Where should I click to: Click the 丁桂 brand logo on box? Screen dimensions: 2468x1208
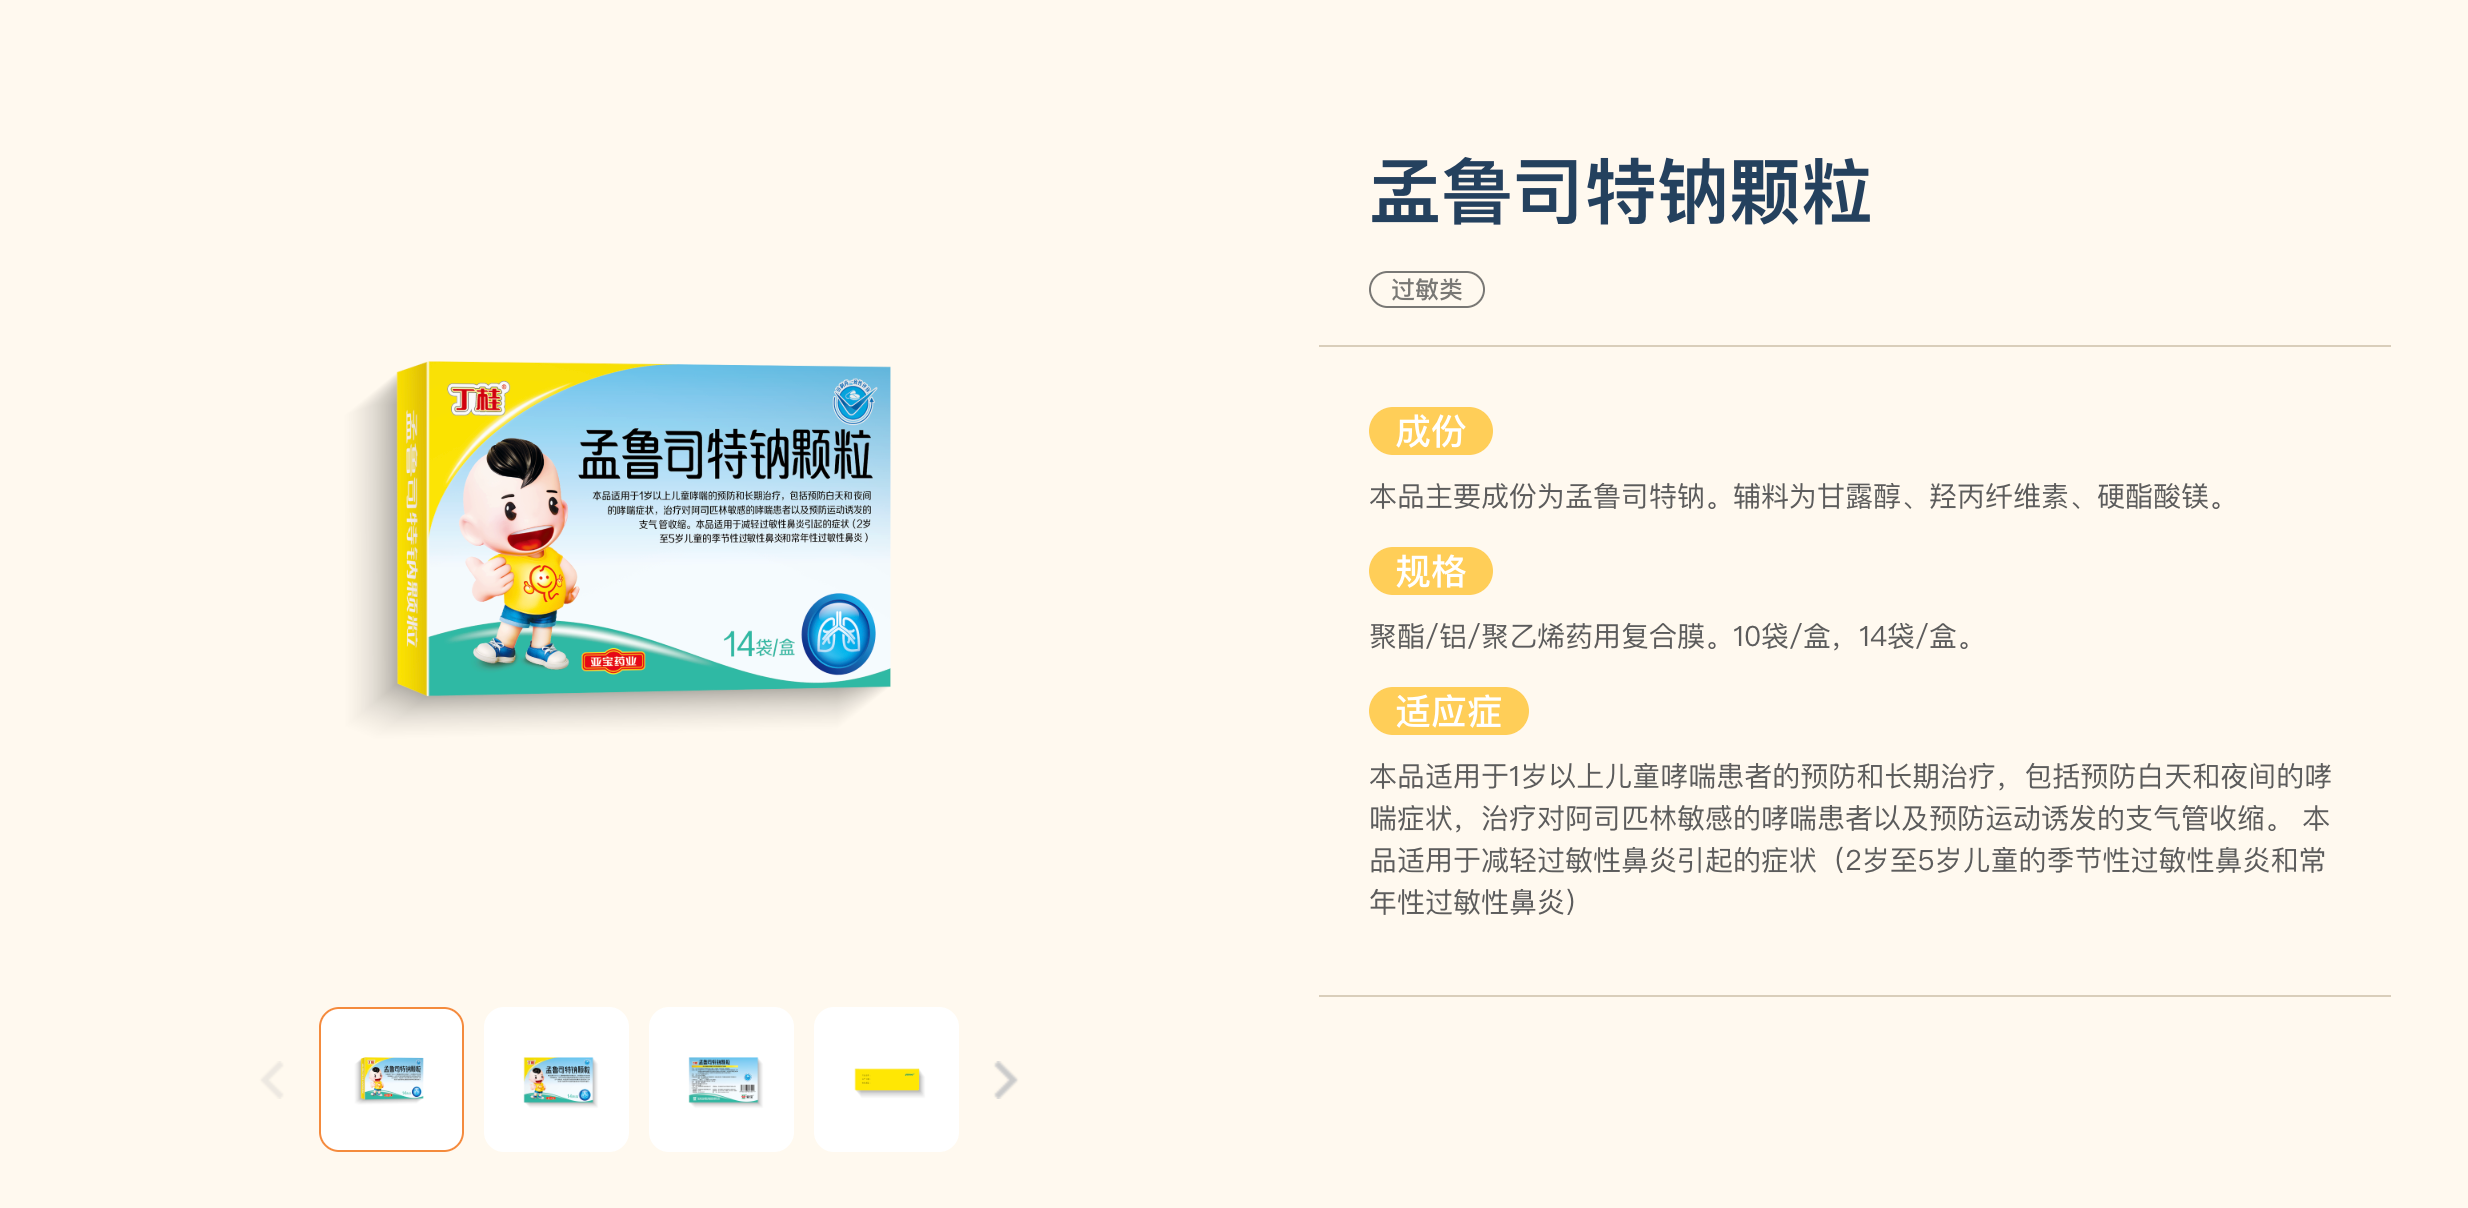pyautogui.click(x=478, y=398)
